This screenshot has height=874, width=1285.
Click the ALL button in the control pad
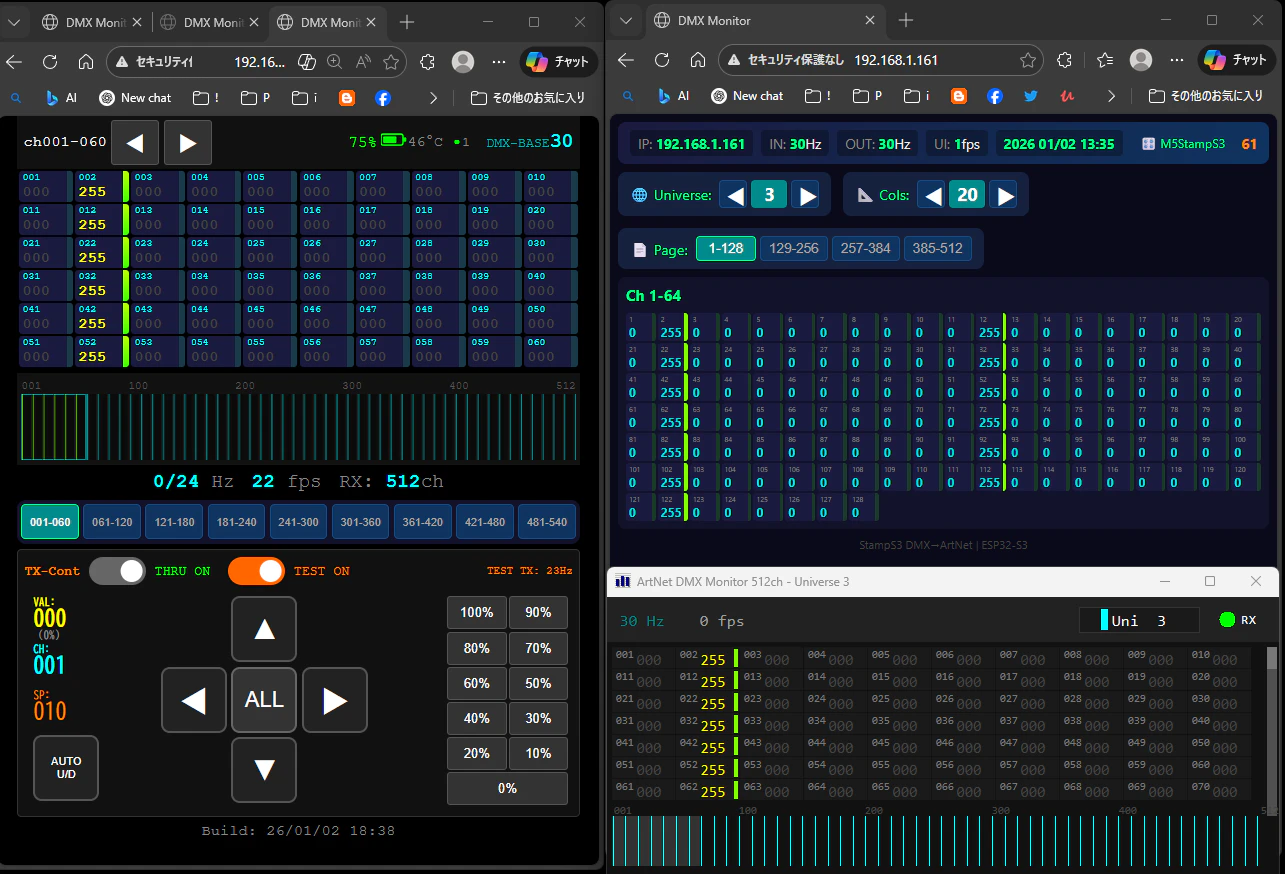pyautogui.click(x=264, y=700)
